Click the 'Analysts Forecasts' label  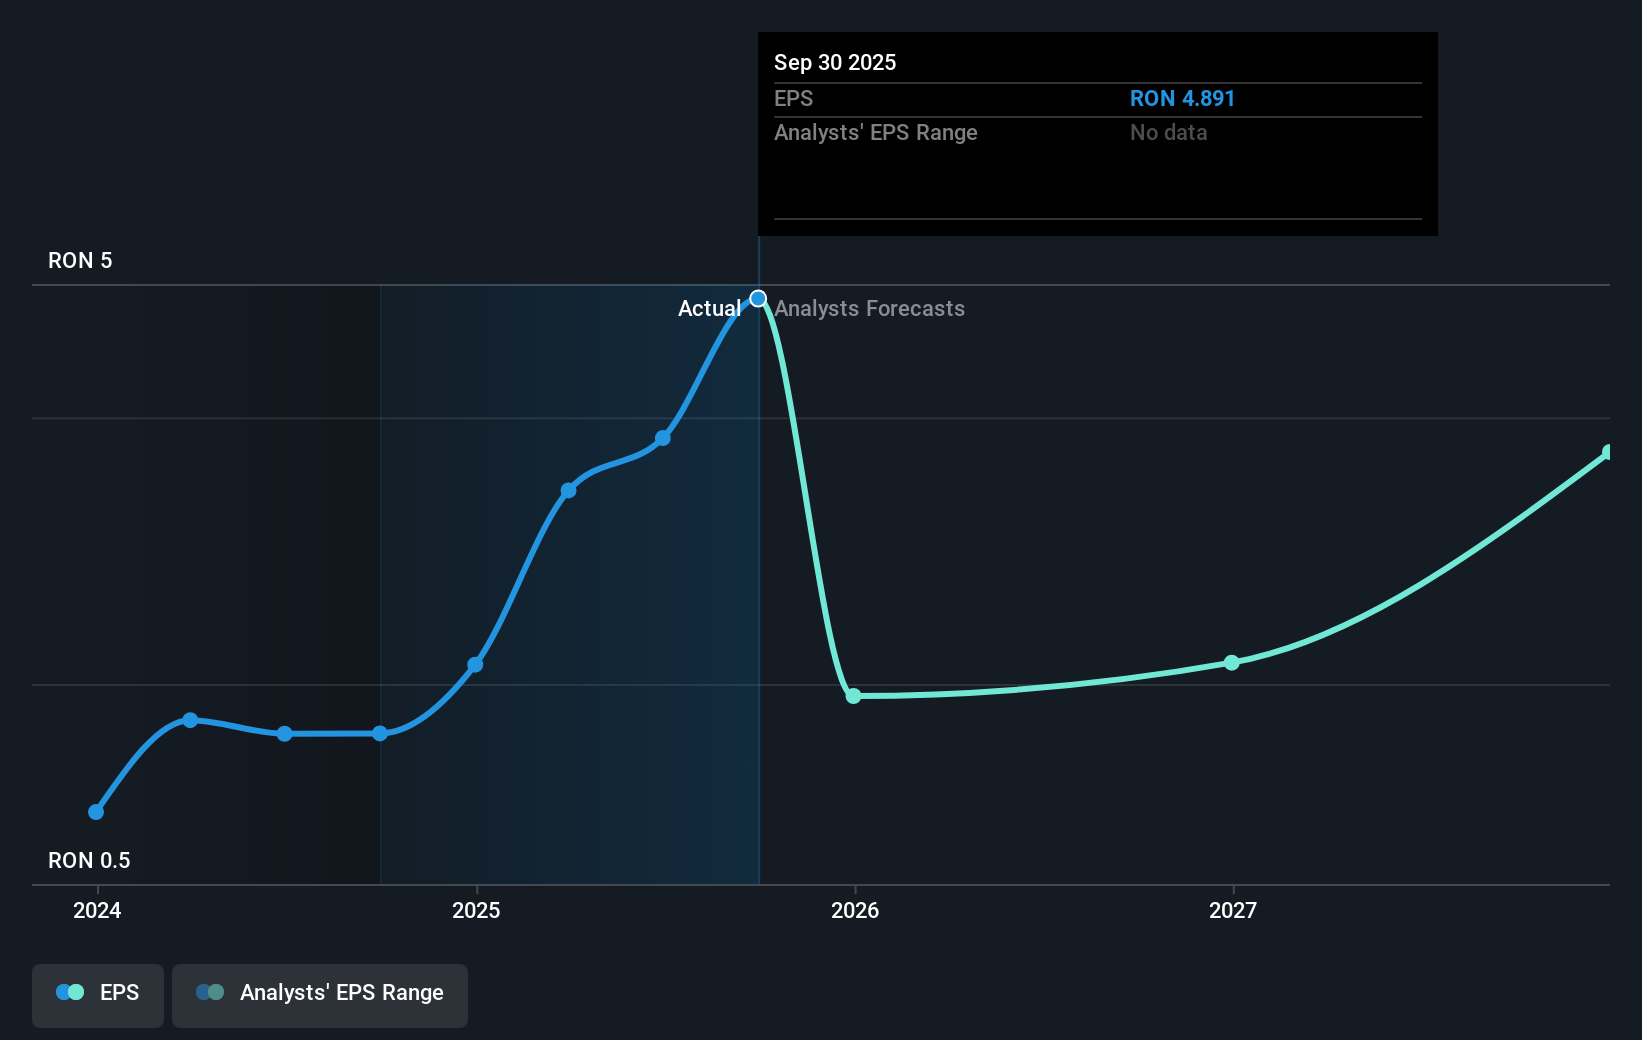(869, 309)
